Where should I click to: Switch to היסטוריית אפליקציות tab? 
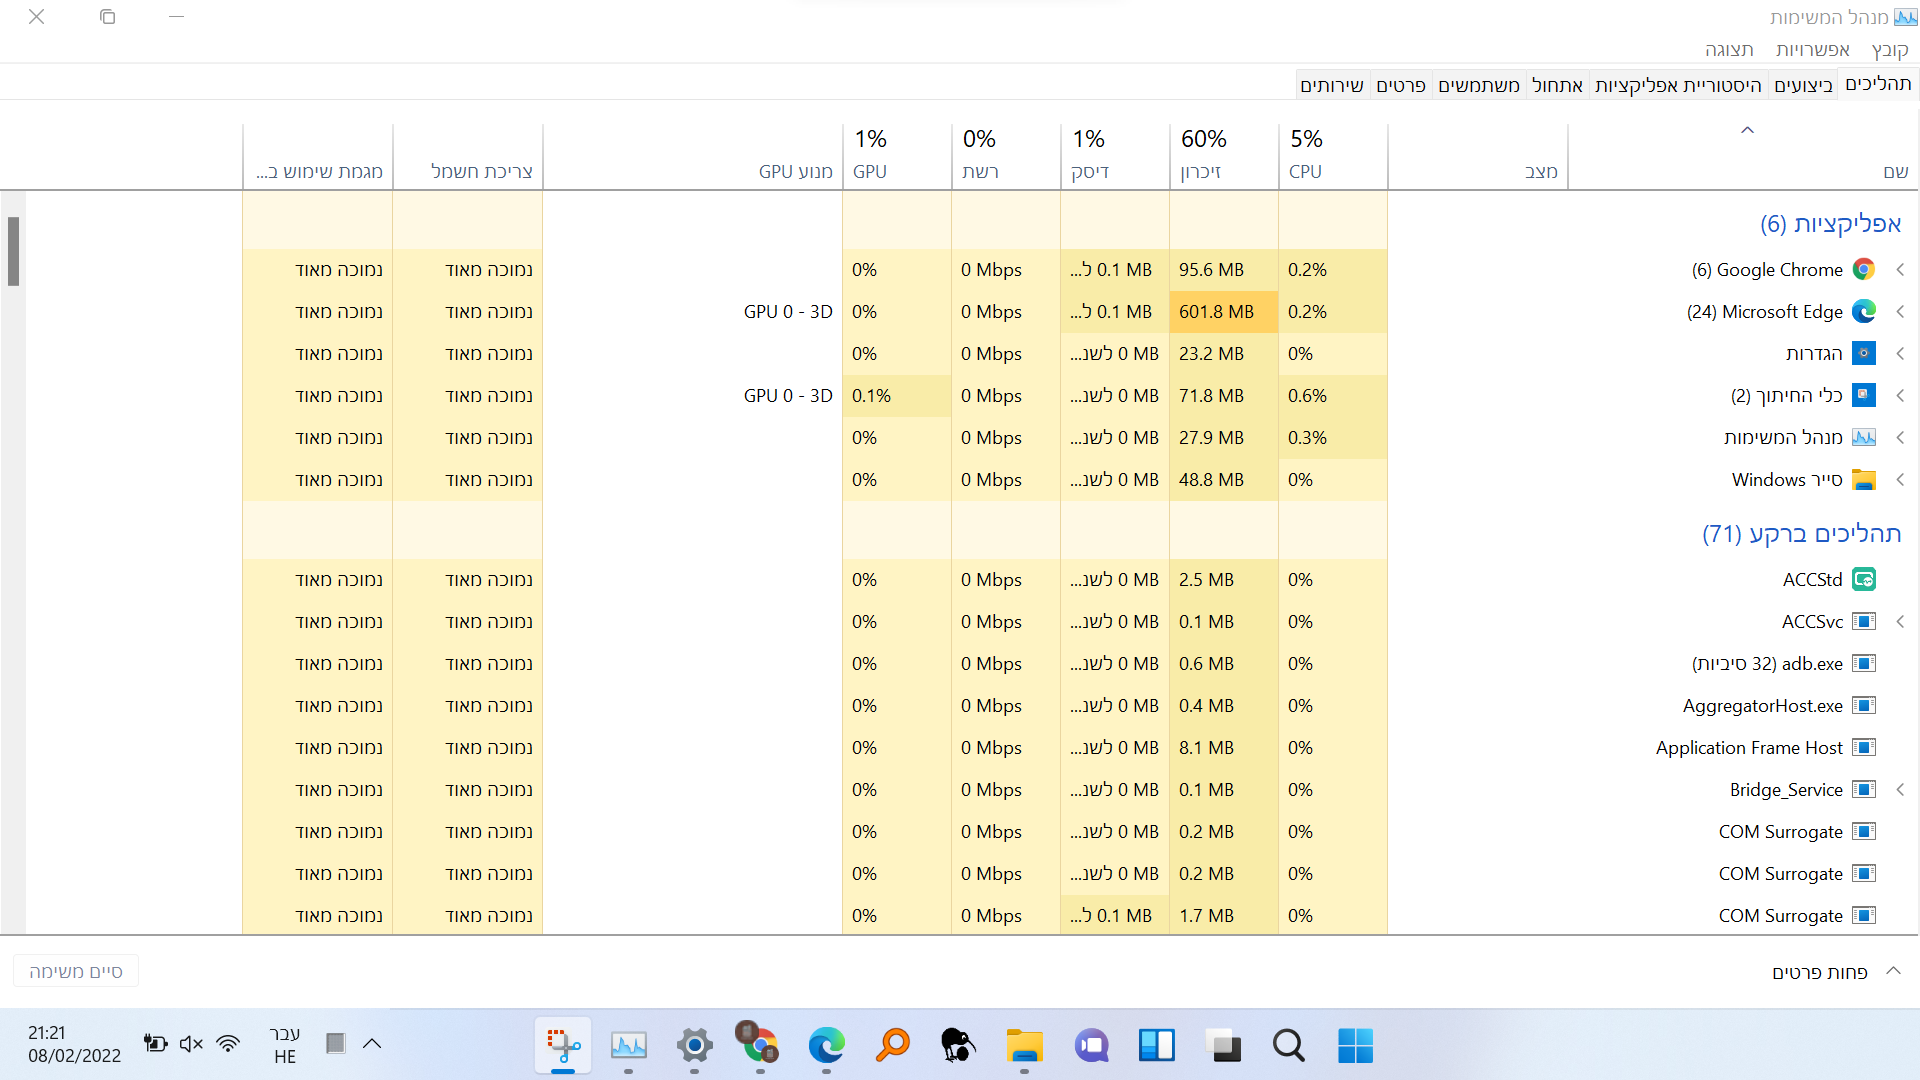(x=1678, y=86)
